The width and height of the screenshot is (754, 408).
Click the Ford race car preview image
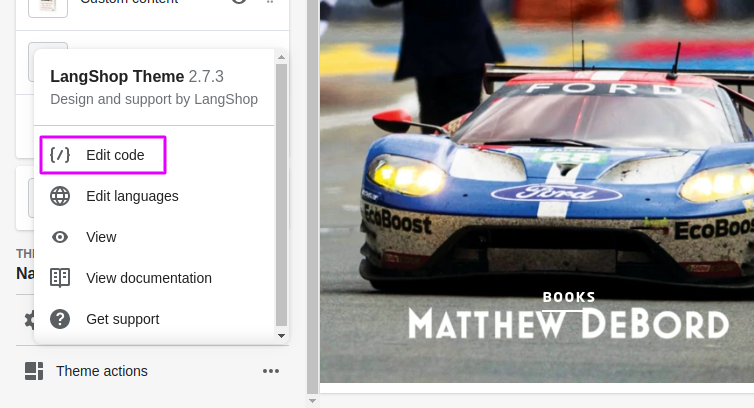coord(537,191)
